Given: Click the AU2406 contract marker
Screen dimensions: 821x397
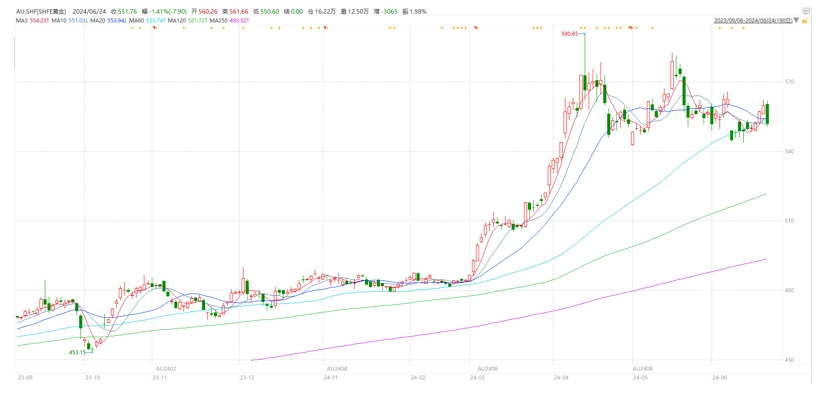Looking at the screenshot, I should (x=487, y=369).
